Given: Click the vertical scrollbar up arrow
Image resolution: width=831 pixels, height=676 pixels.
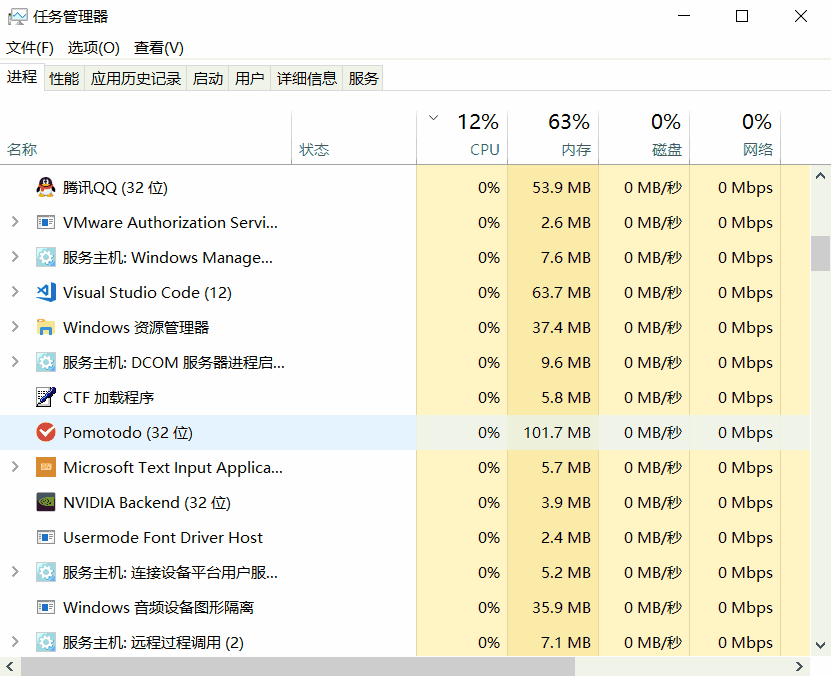Looking at the screenshot, I should pos(820,176).
